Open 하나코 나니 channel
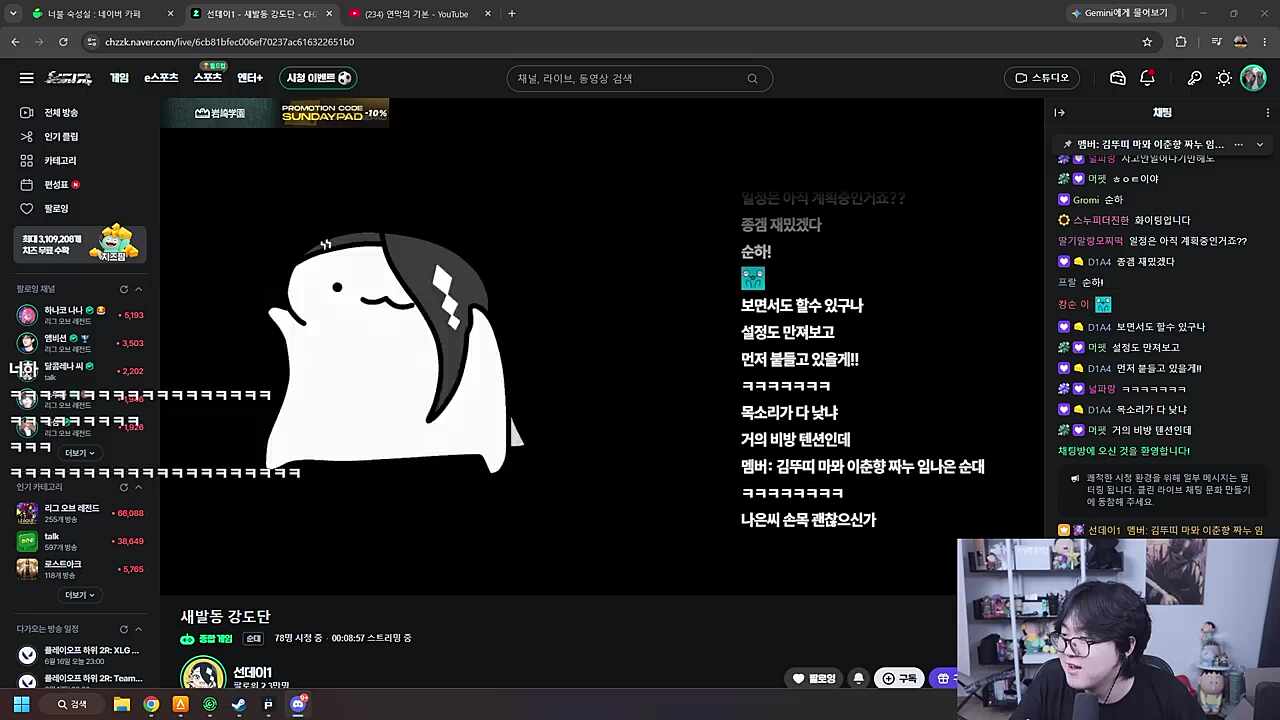 (x=80, y=315)
